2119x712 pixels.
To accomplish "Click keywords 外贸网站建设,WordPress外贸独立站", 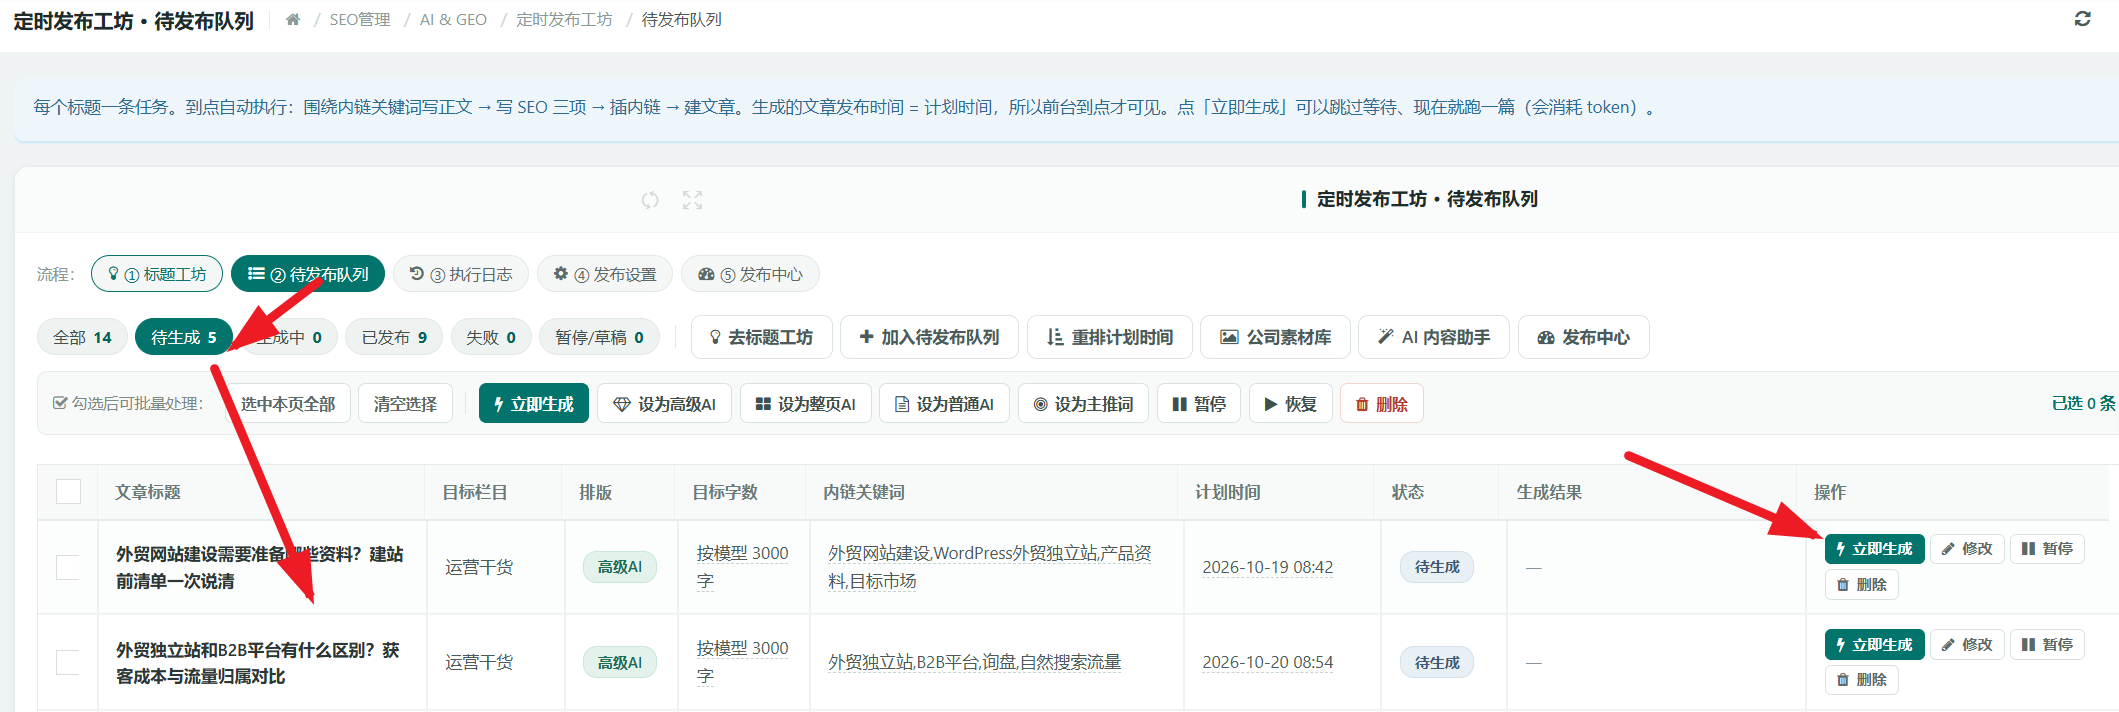I will [990, 567].
